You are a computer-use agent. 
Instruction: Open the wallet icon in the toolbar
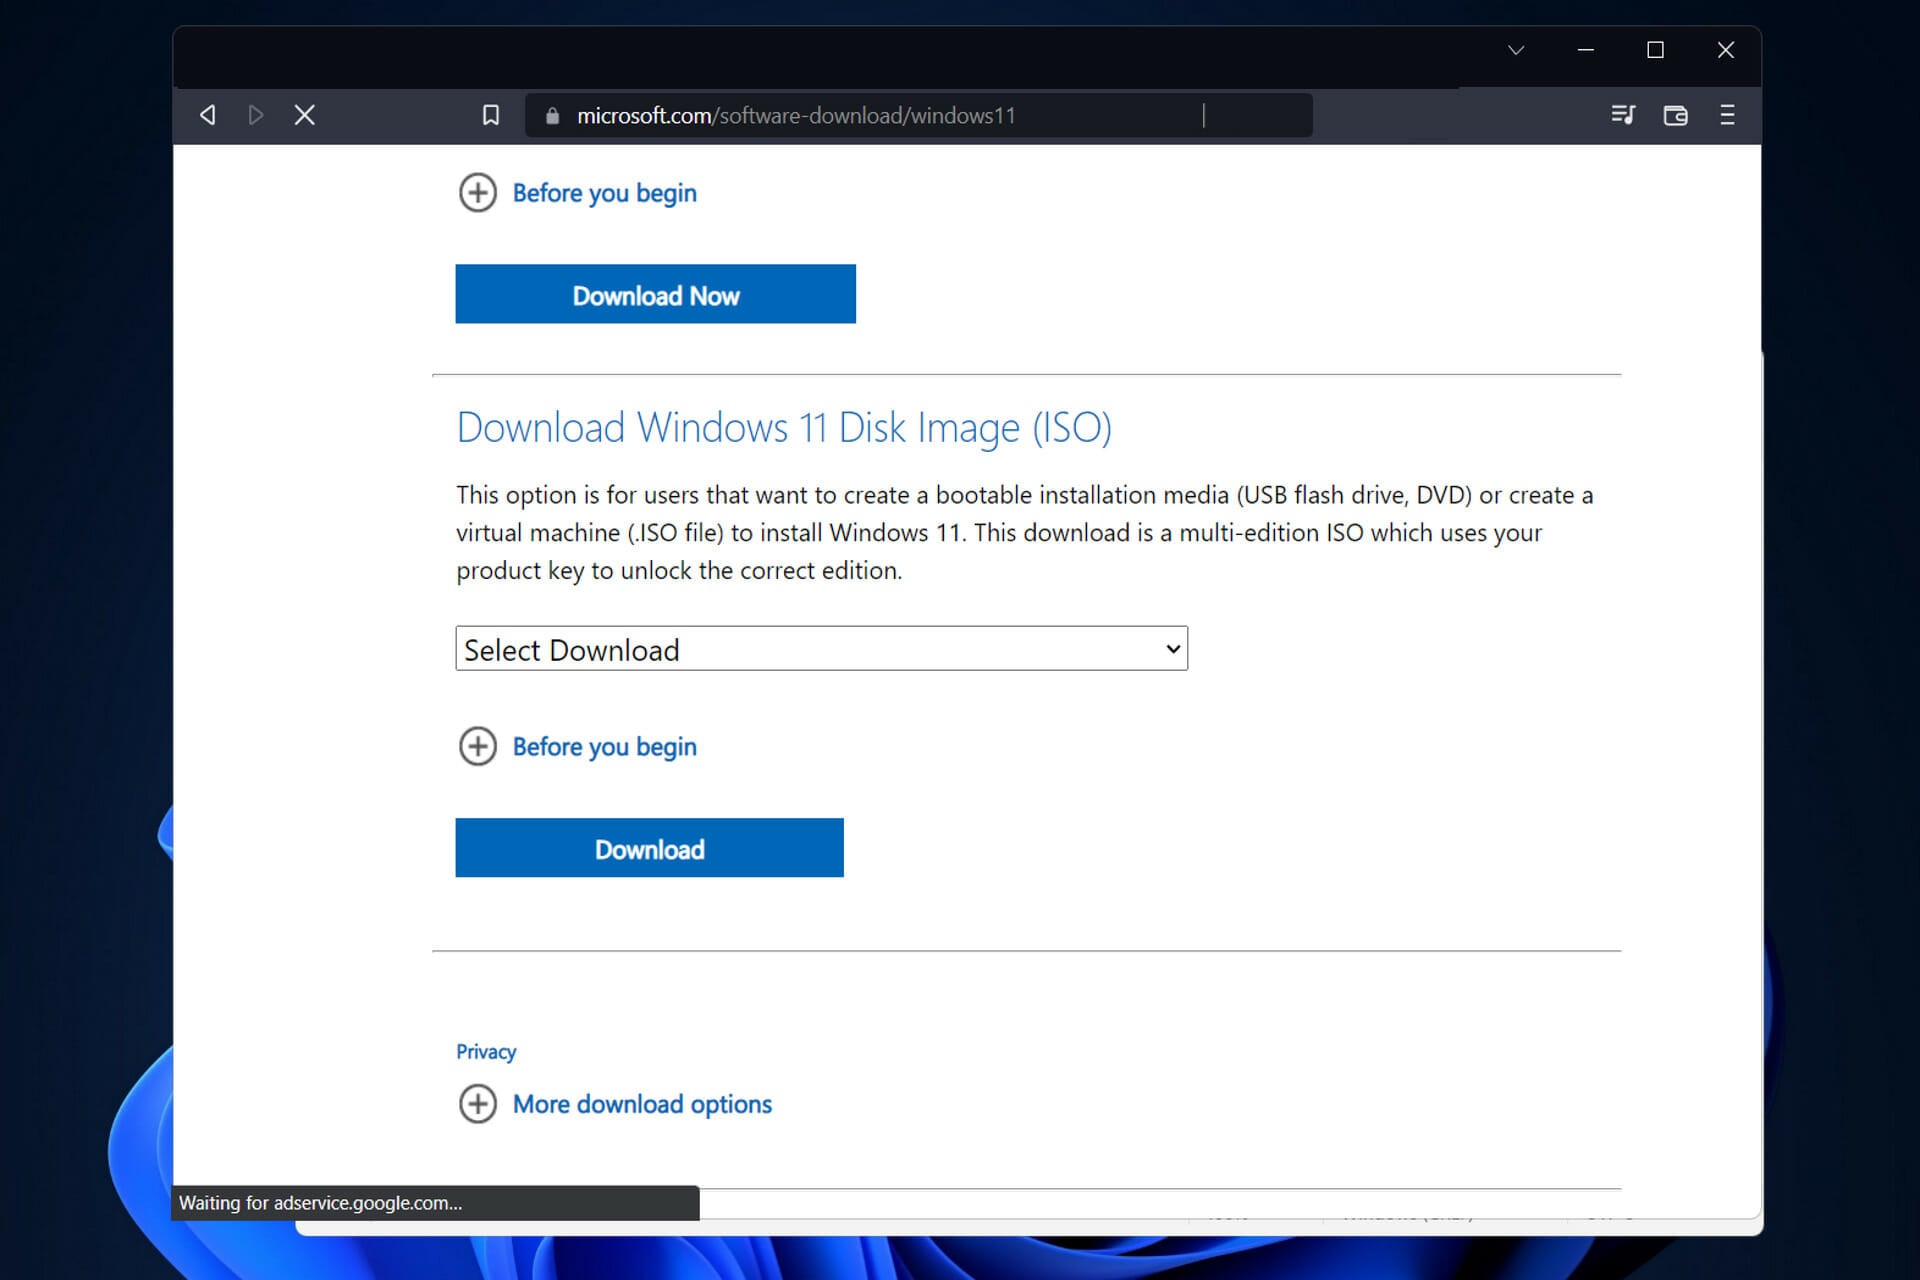[1675, 114]
